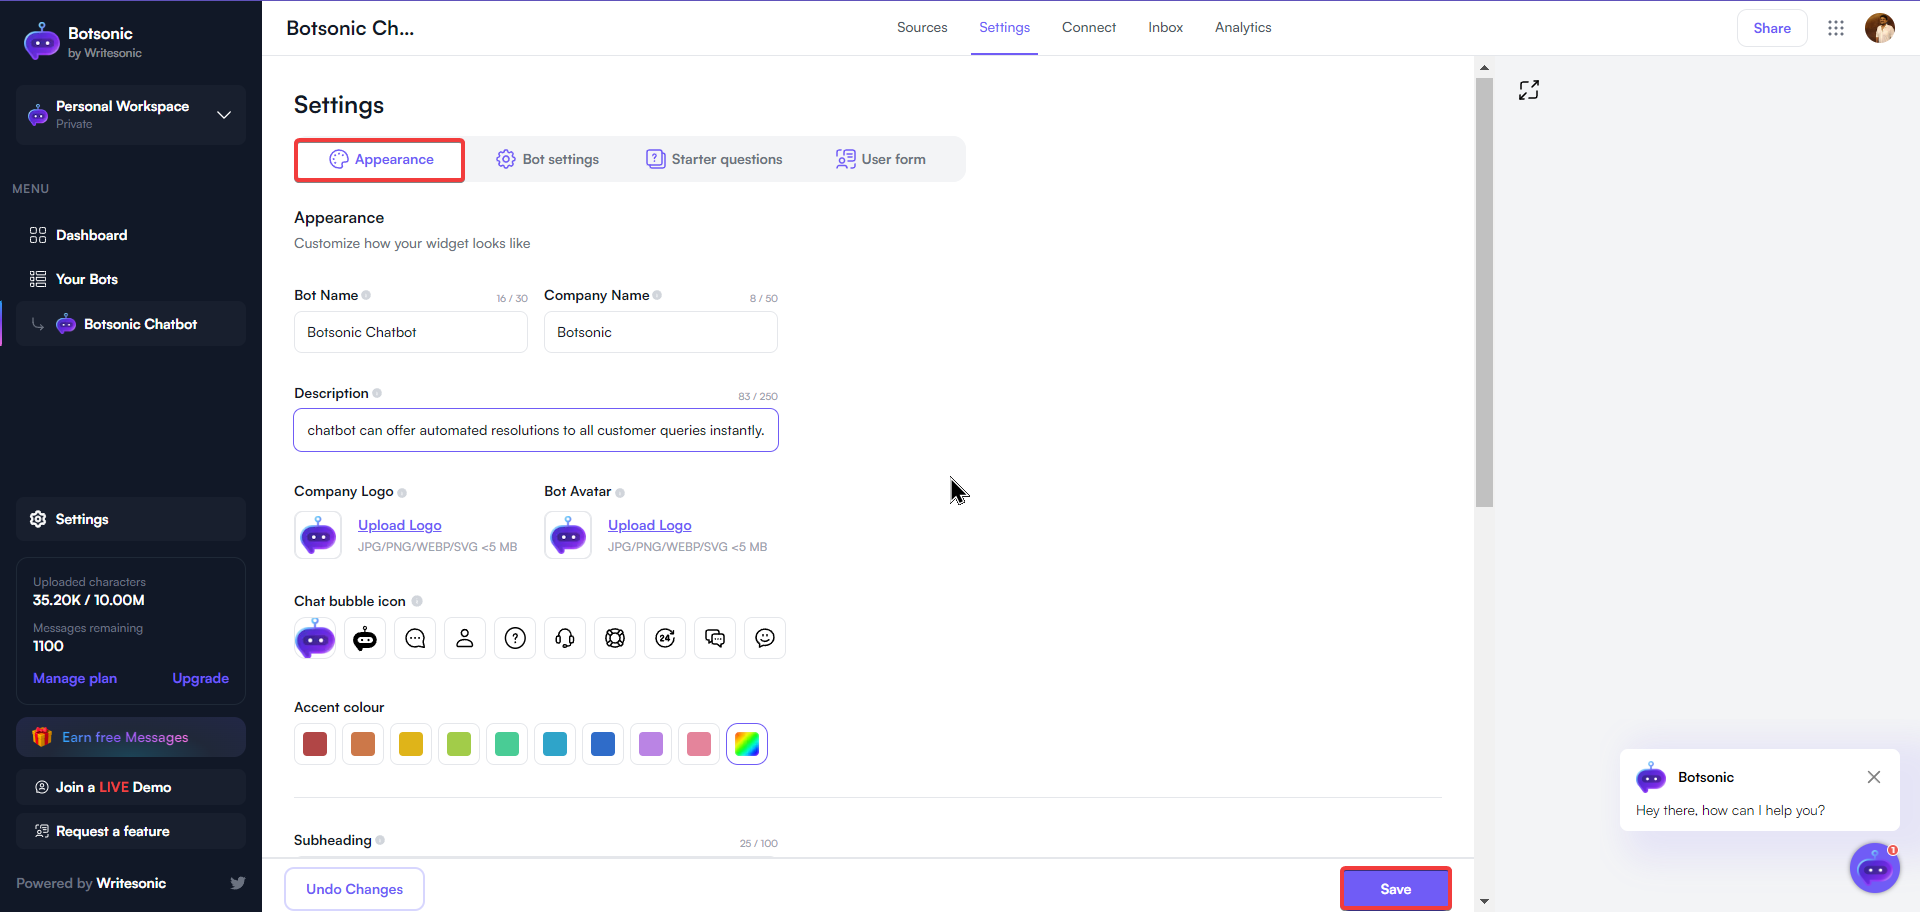Open Dashboard from the sidebar
Screen dimensions: 1920x912
(90, 235)
